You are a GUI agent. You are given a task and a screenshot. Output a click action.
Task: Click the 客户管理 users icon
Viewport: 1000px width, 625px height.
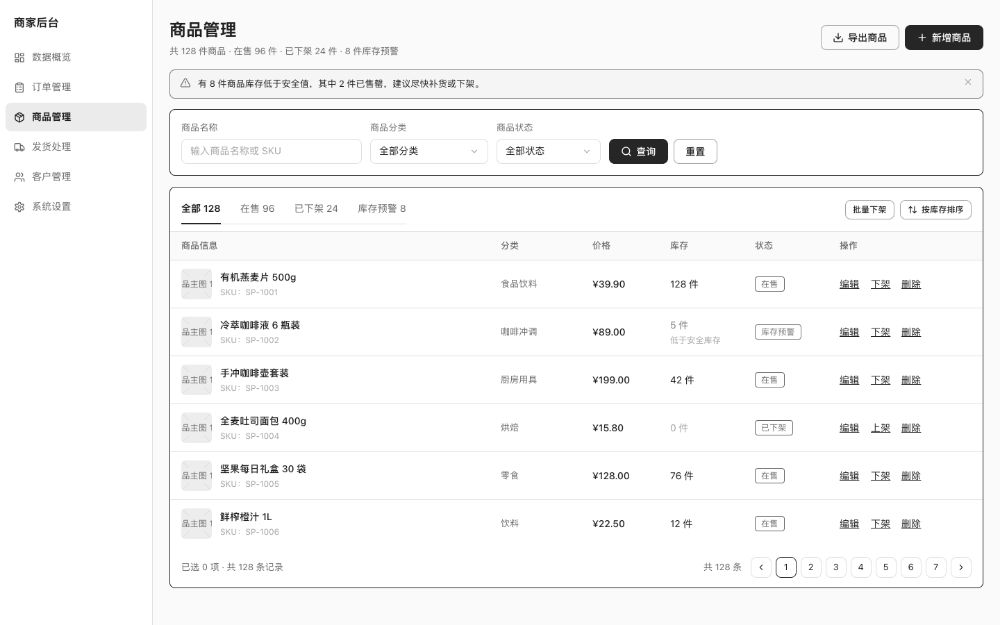pyautogui.click(x=19, y=177)
